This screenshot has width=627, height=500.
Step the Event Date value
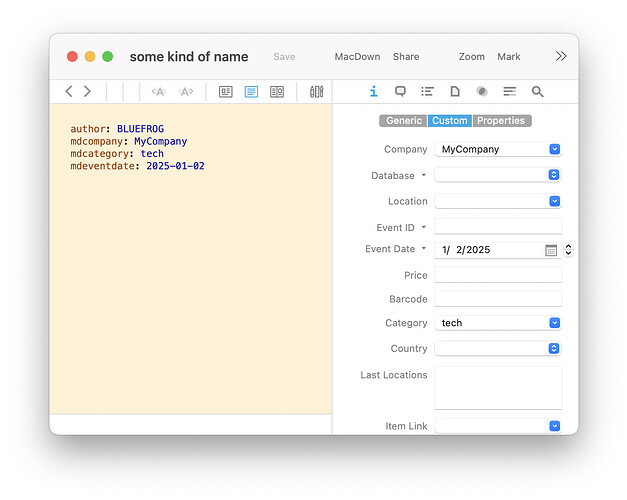pyautogui.click(x=568, y=250)
